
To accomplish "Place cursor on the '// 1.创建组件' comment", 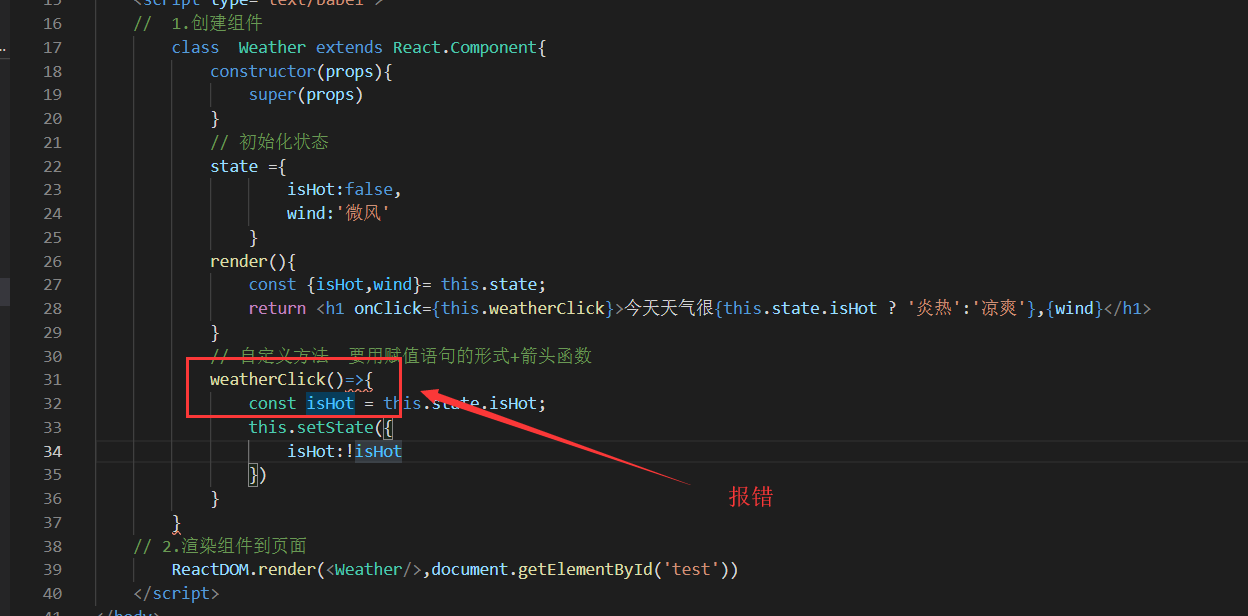I will pyautogui.click(x=198, y=23).
